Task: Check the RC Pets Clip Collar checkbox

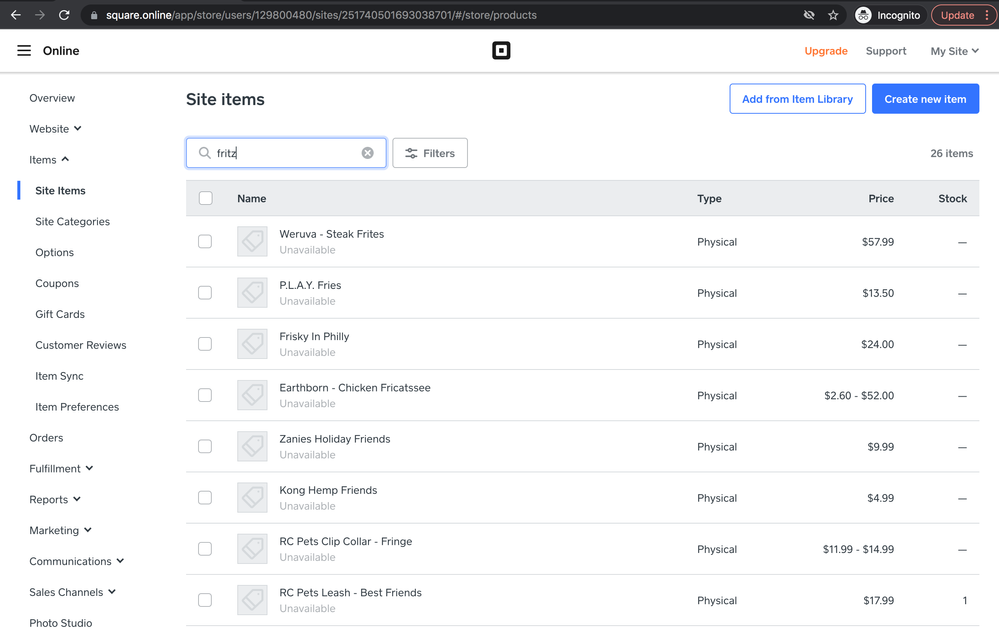Action: coord(205,549)
